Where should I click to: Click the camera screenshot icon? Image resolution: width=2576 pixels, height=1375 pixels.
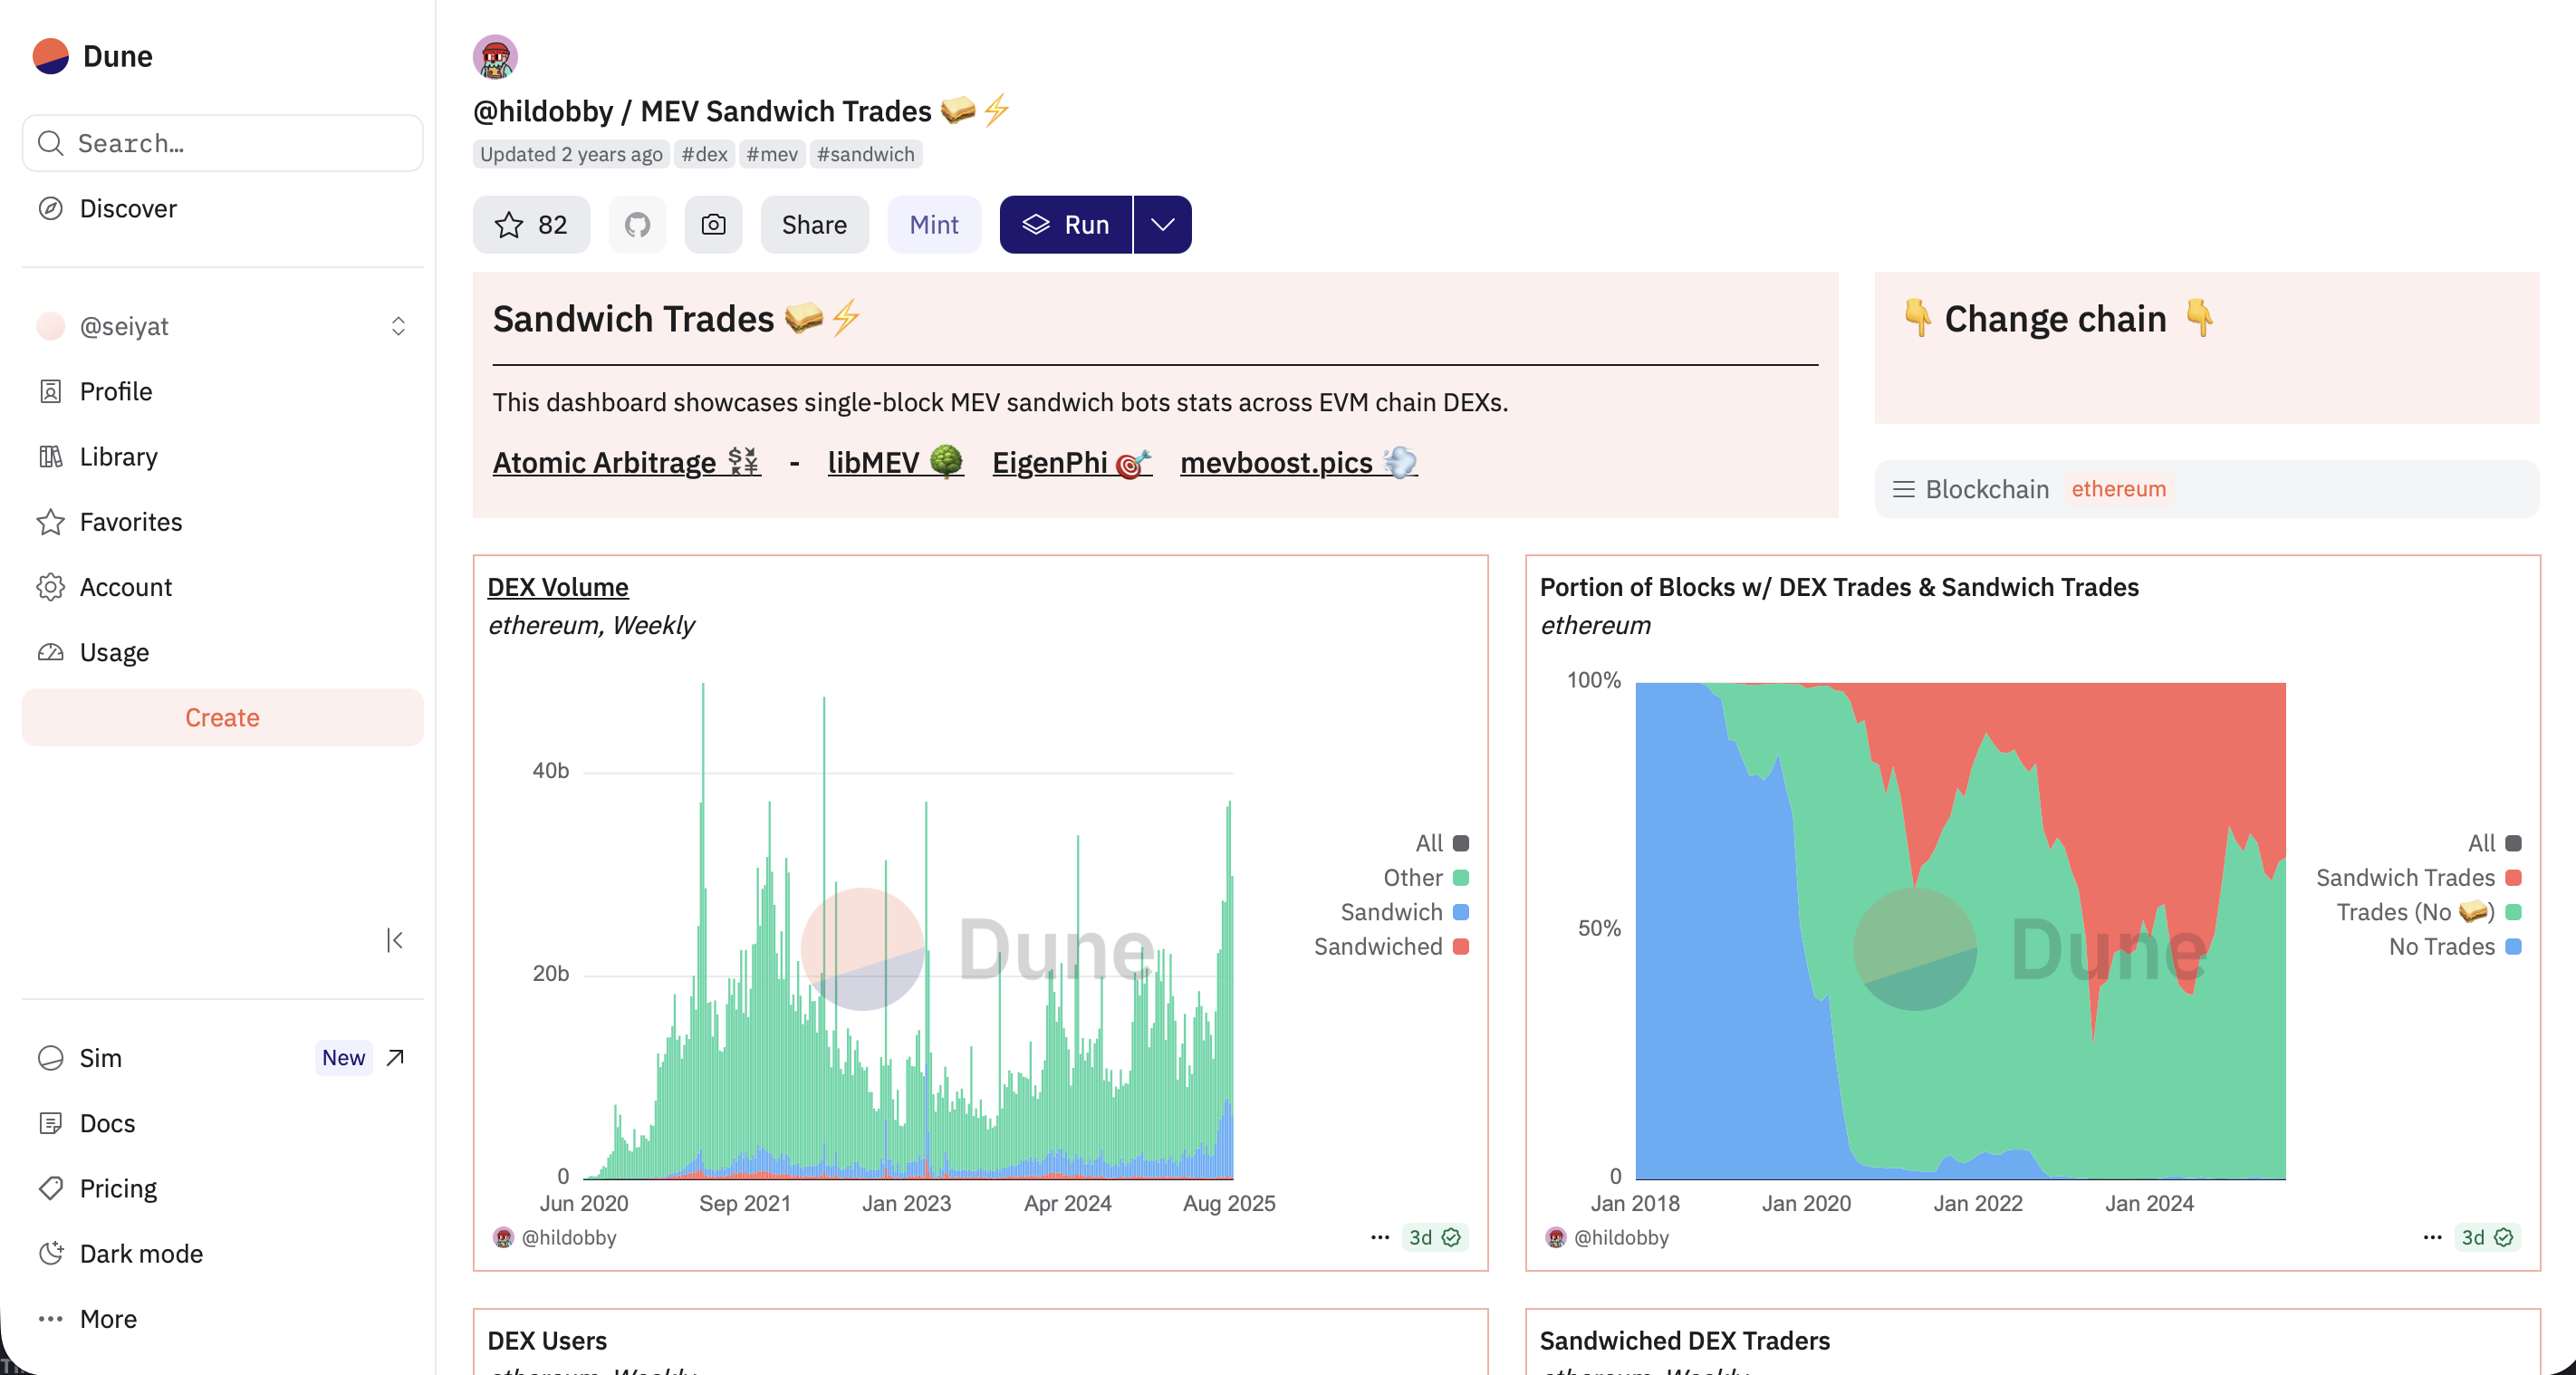click(713, 225)
